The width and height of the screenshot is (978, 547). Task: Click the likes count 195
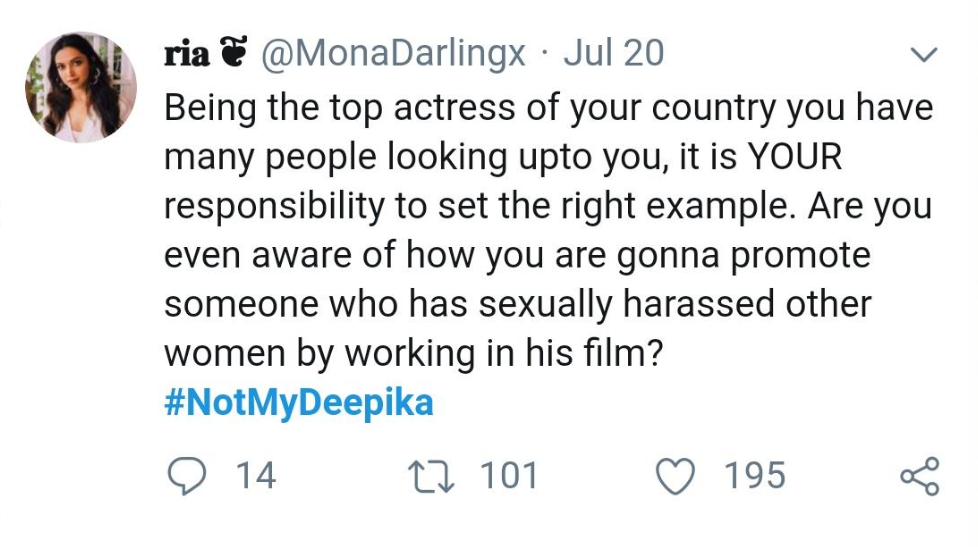coord(755,476)
